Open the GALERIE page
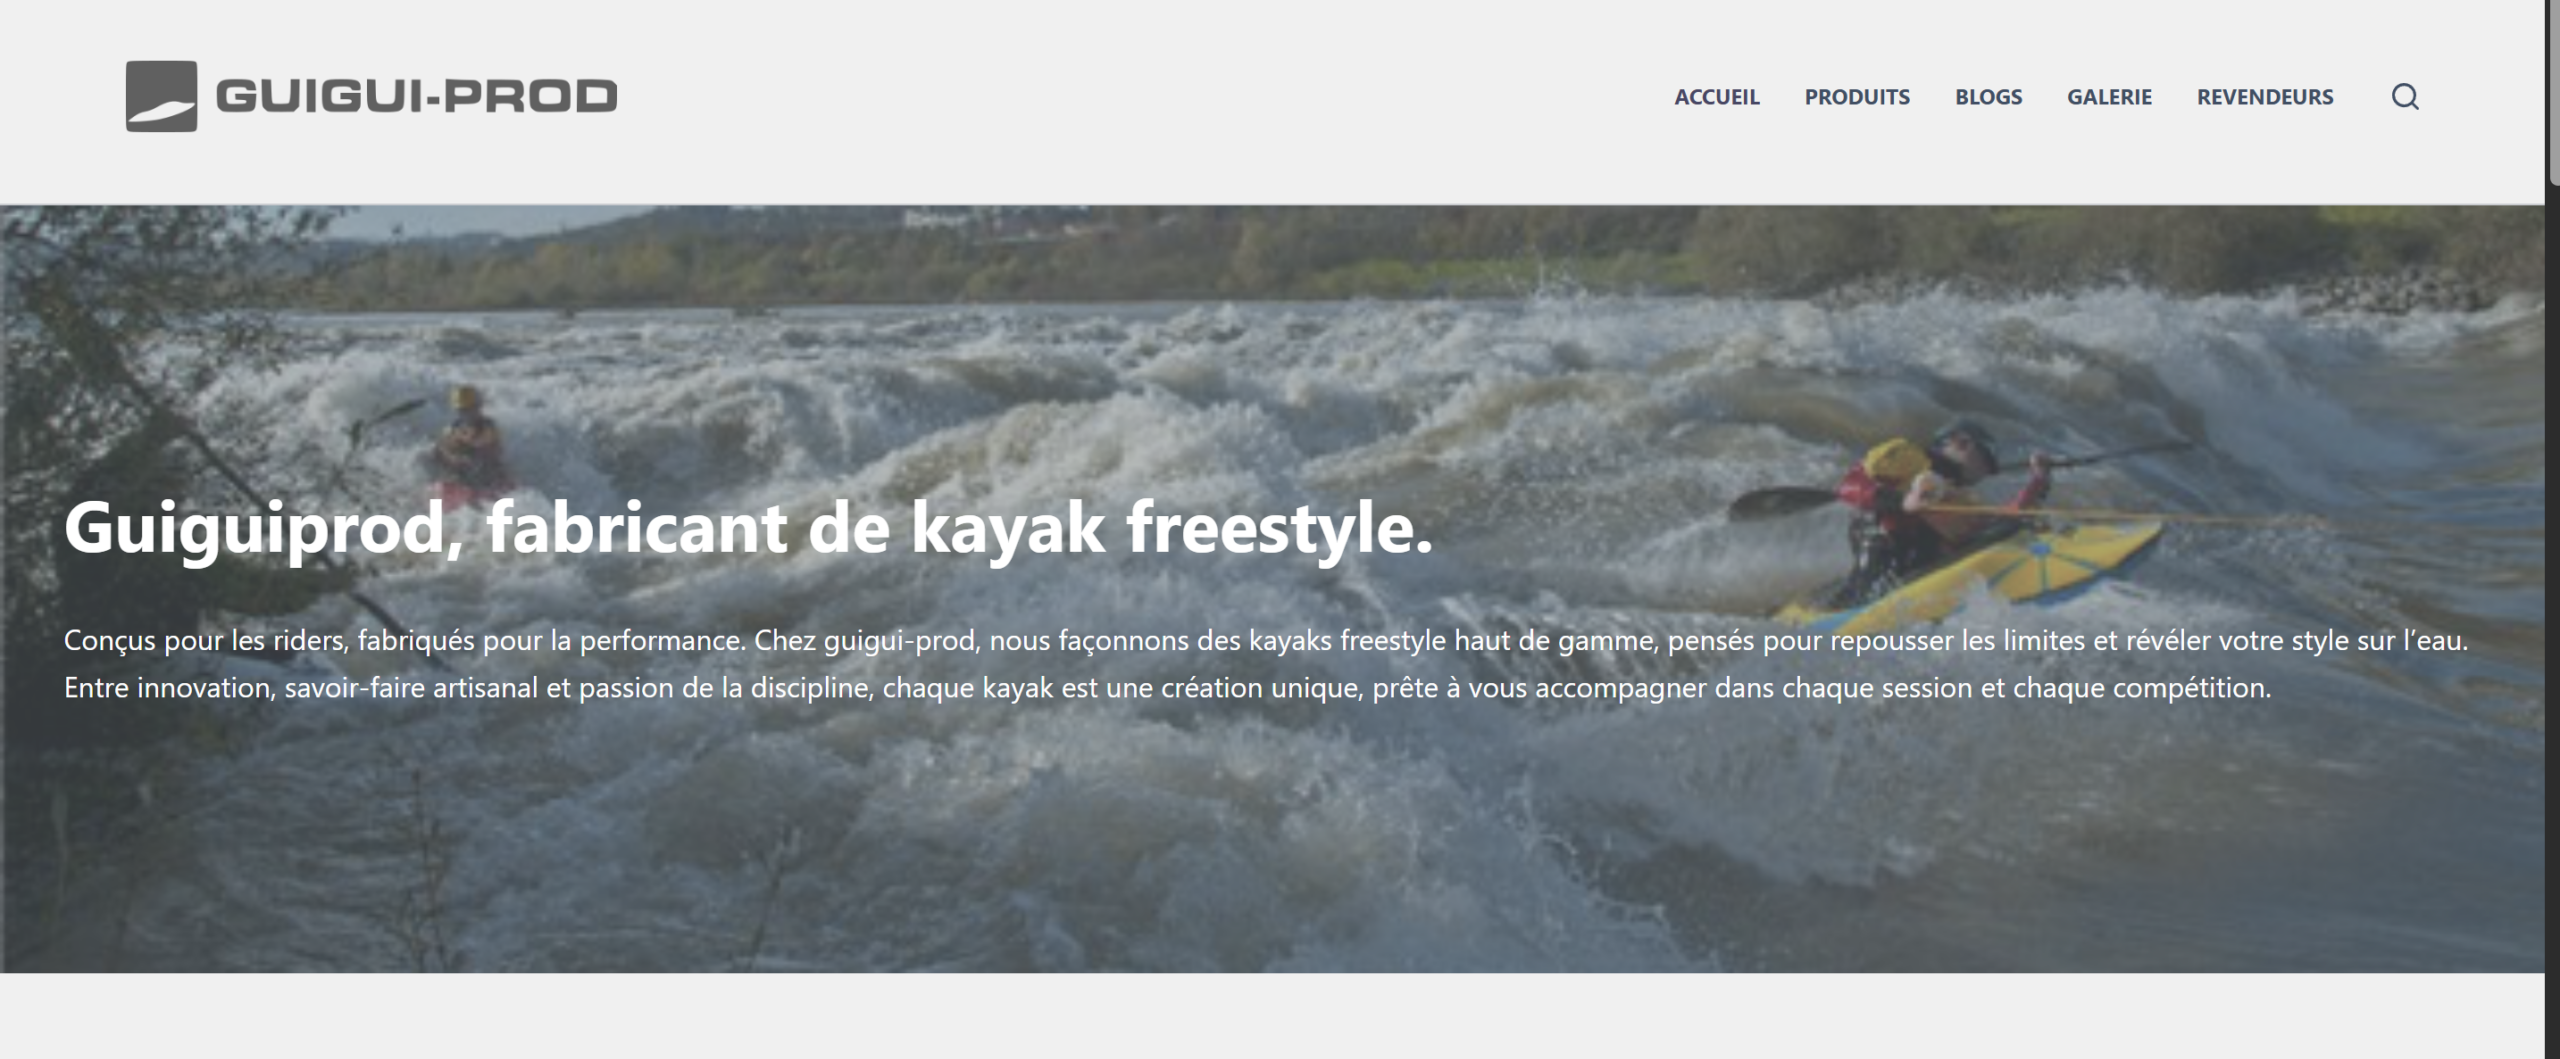The image size is (2560, 1059). pyautogui.click(x=2109, y=97)
